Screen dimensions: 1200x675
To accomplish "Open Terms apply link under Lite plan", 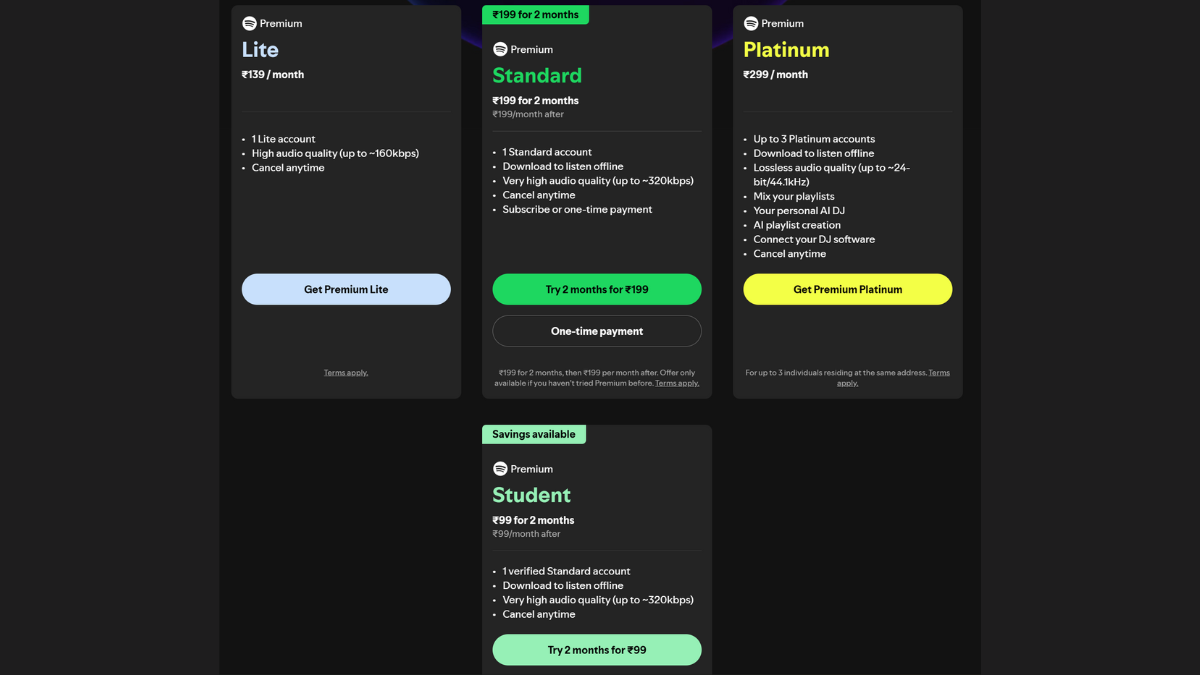I will point(345,371).
